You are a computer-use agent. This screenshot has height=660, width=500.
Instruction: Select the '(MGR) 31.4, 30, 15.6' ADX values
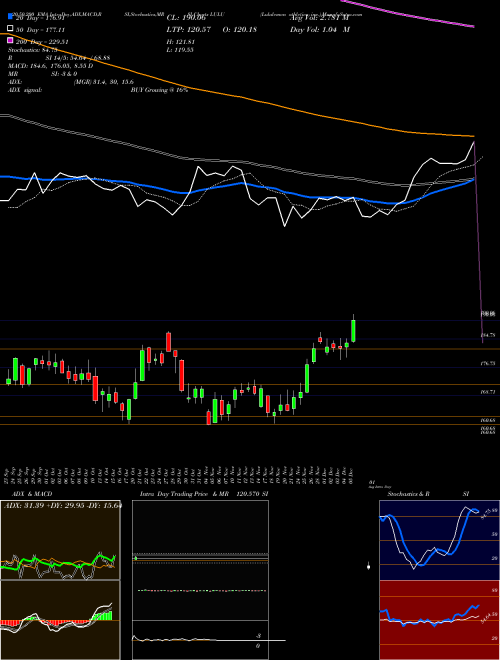click(104, 82)
